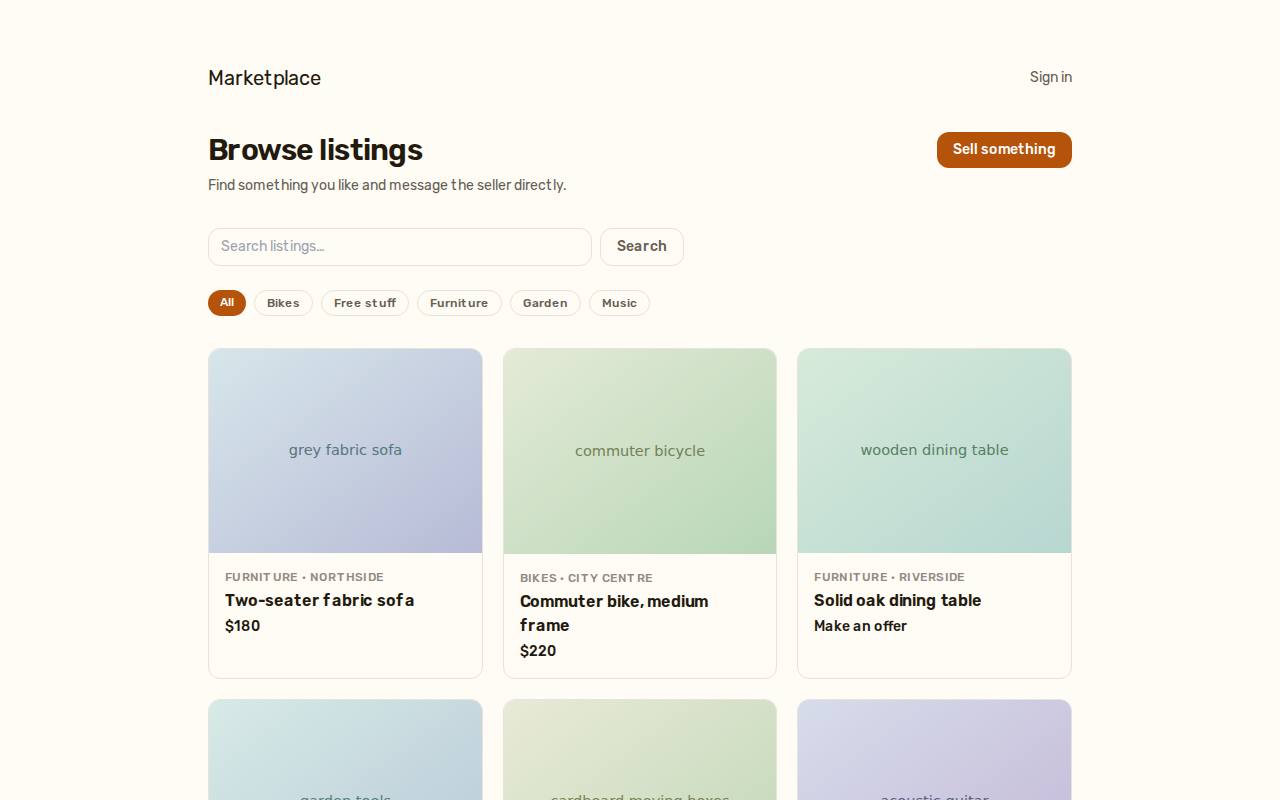Filter listings by Garden
The width and height of the screenshot is (1280, 800).
545,303
